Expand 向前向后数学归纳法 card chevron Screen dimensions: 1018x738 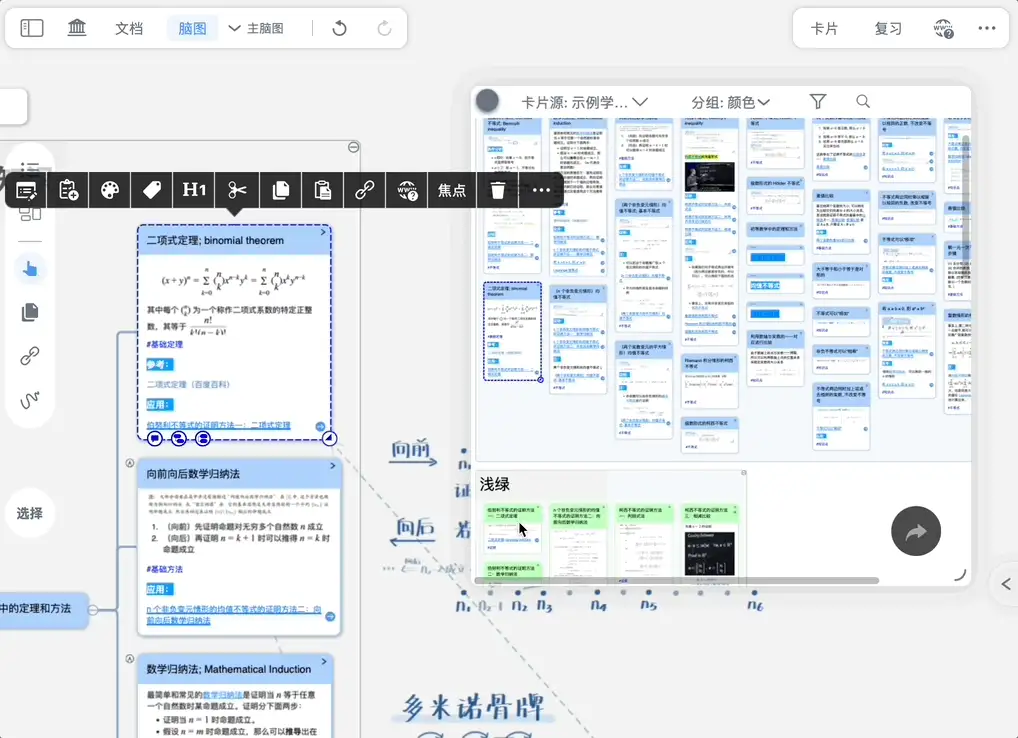click(332, 466)
